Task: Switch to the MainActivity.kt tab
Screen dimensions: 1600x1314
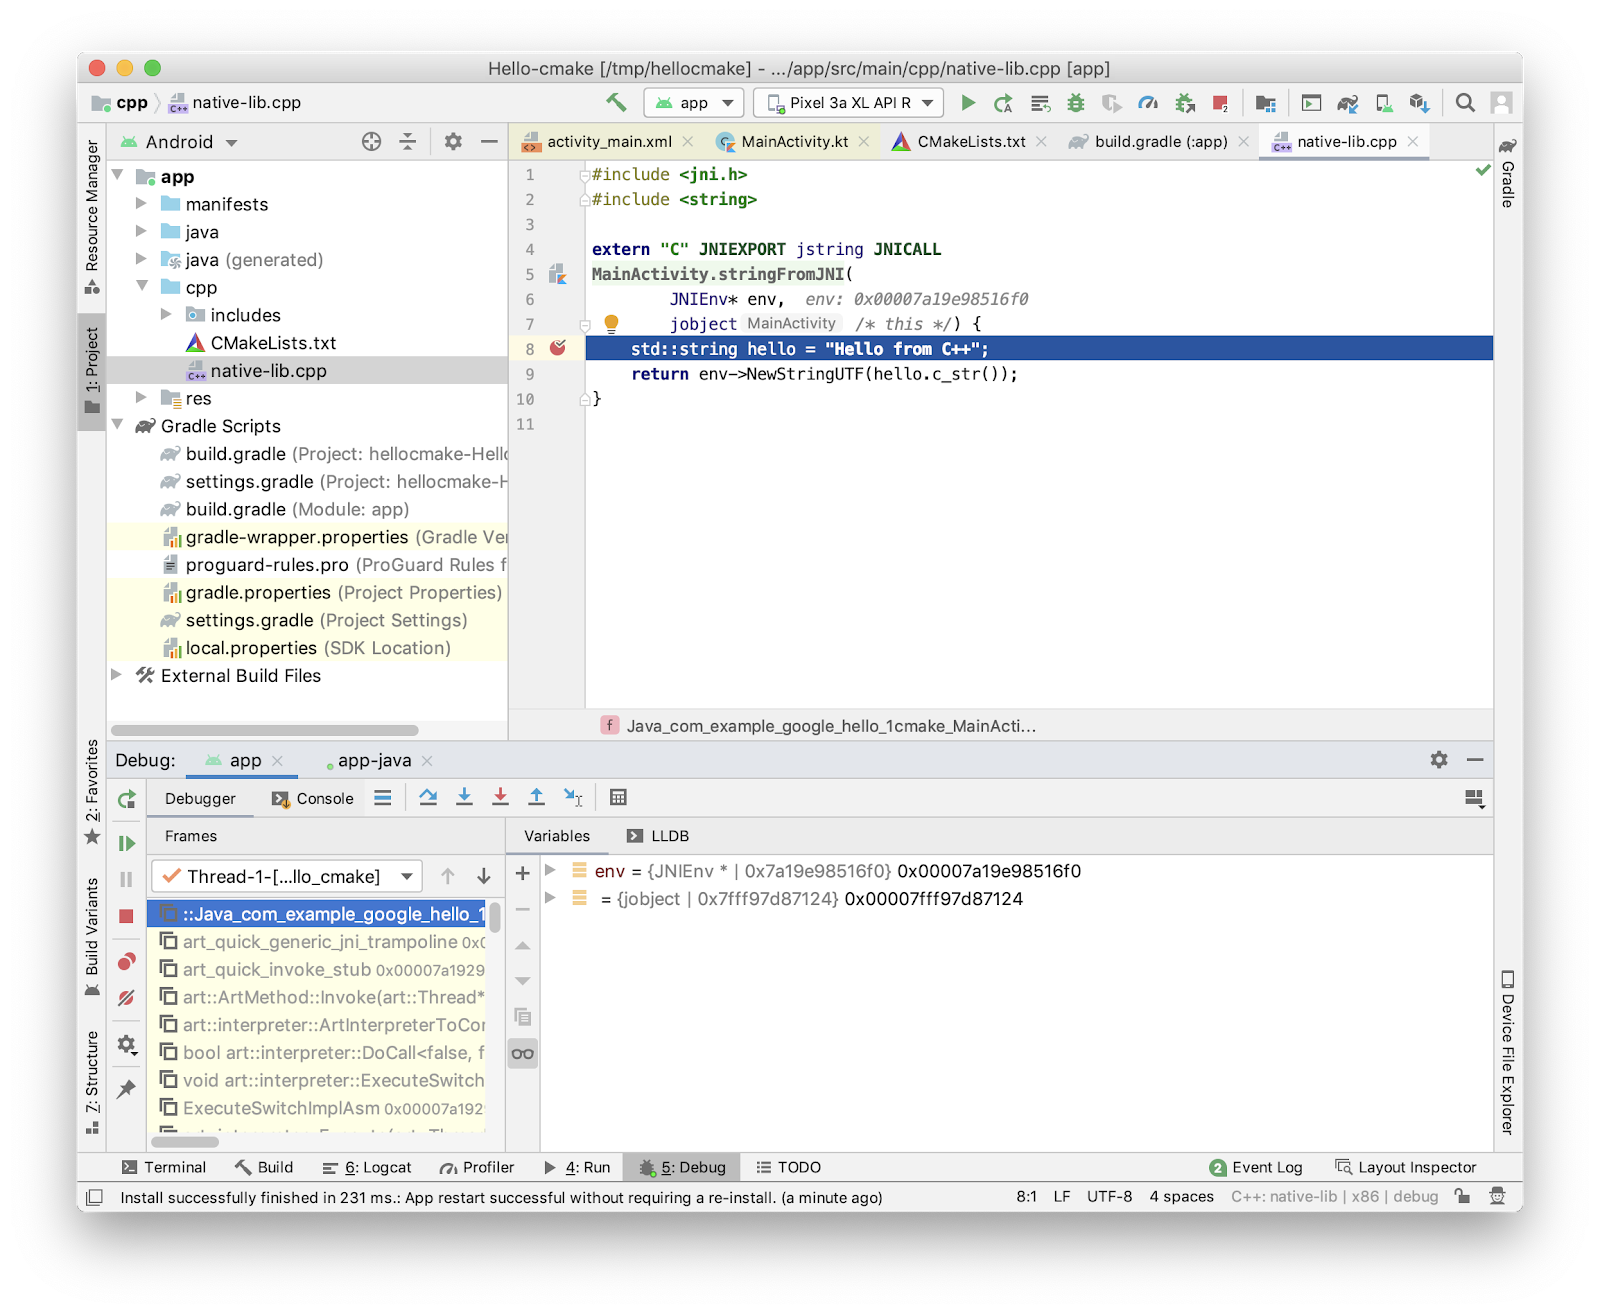Action: (793, 141)
